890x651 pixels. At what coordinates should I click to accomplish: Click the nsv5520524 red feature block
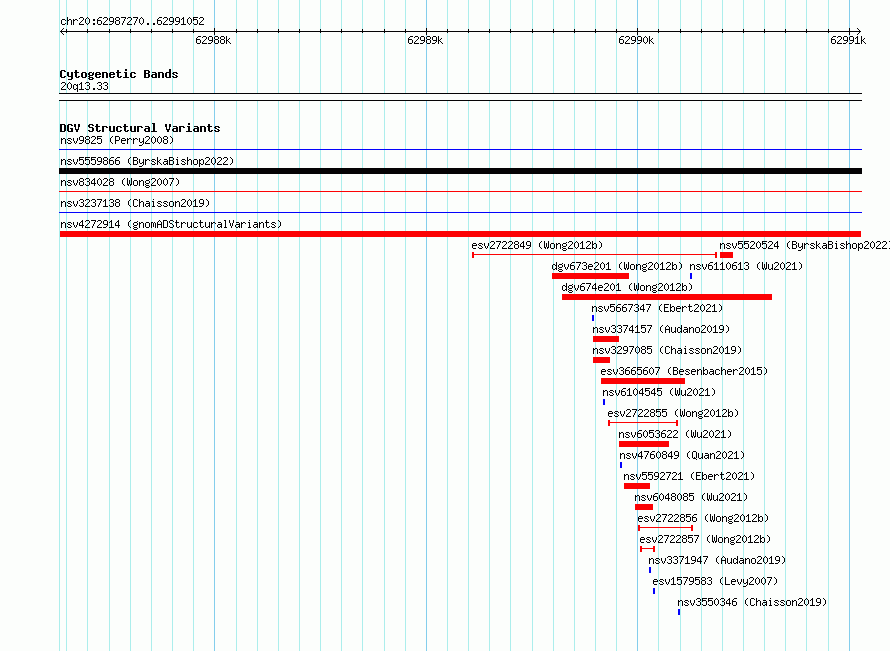(727, 255)
